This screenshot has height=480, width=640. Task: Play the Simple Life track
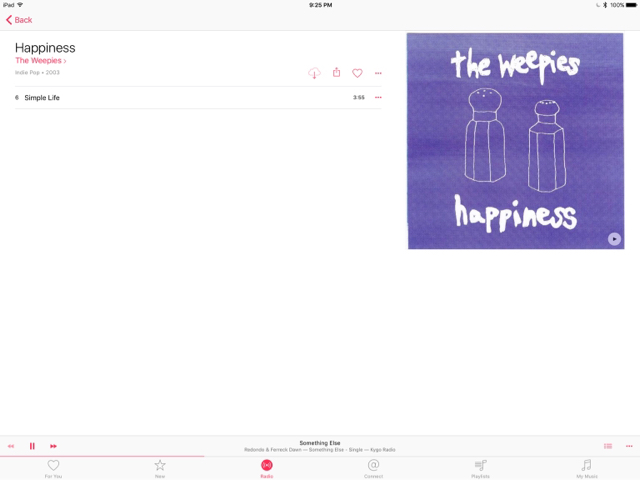point(198,98)
